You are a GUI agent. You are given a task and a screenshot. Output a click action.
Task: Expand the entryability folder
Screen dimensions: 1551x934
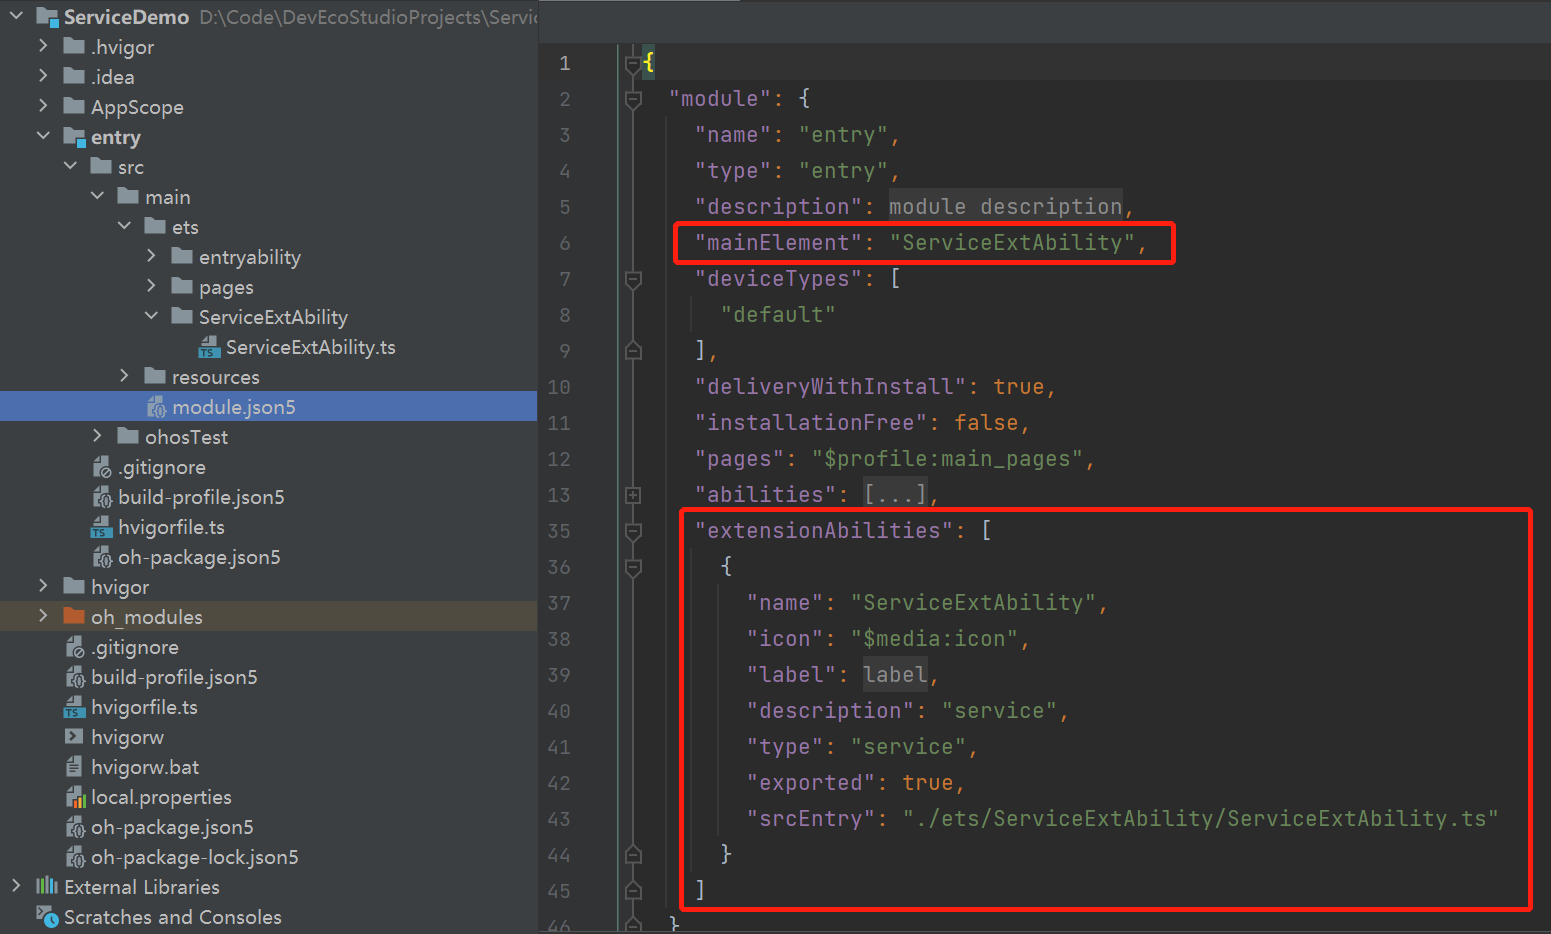point(151,256)
